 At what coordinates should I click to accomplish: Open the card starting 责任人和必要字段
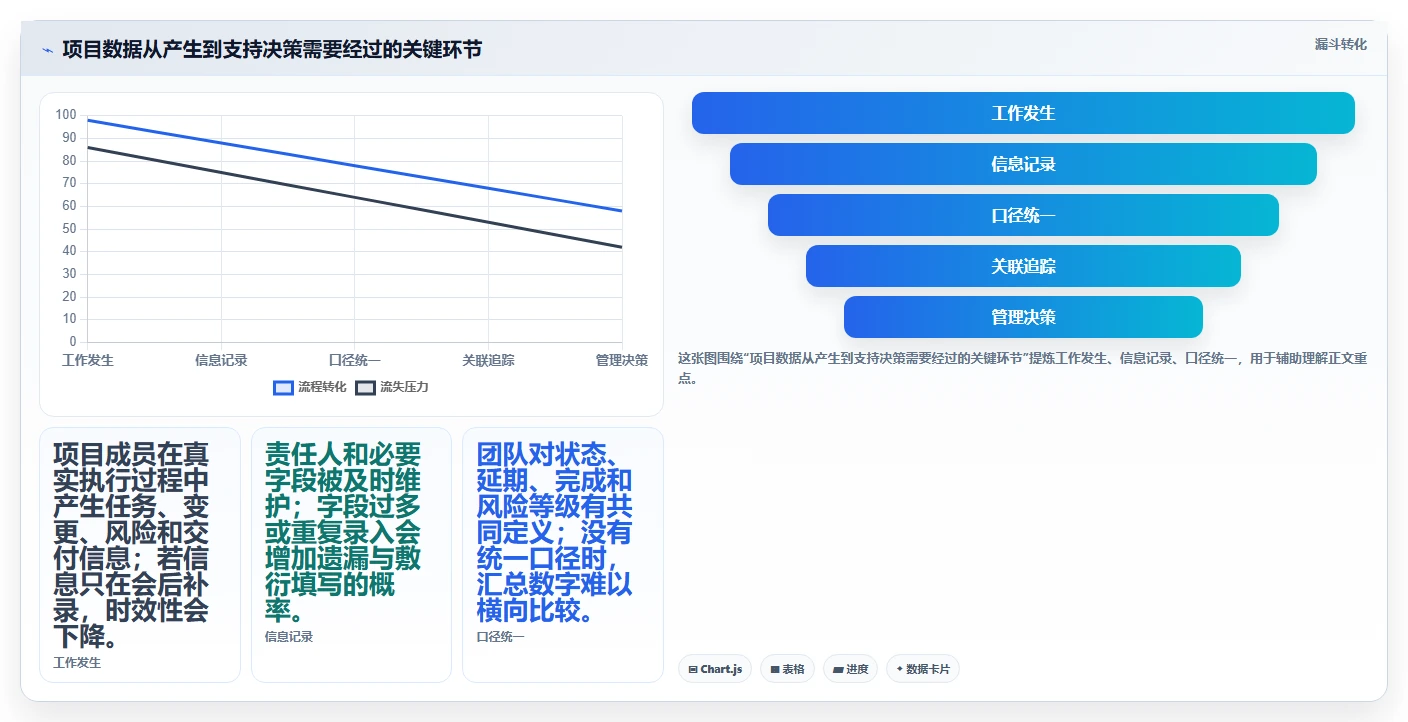point(351,555)
